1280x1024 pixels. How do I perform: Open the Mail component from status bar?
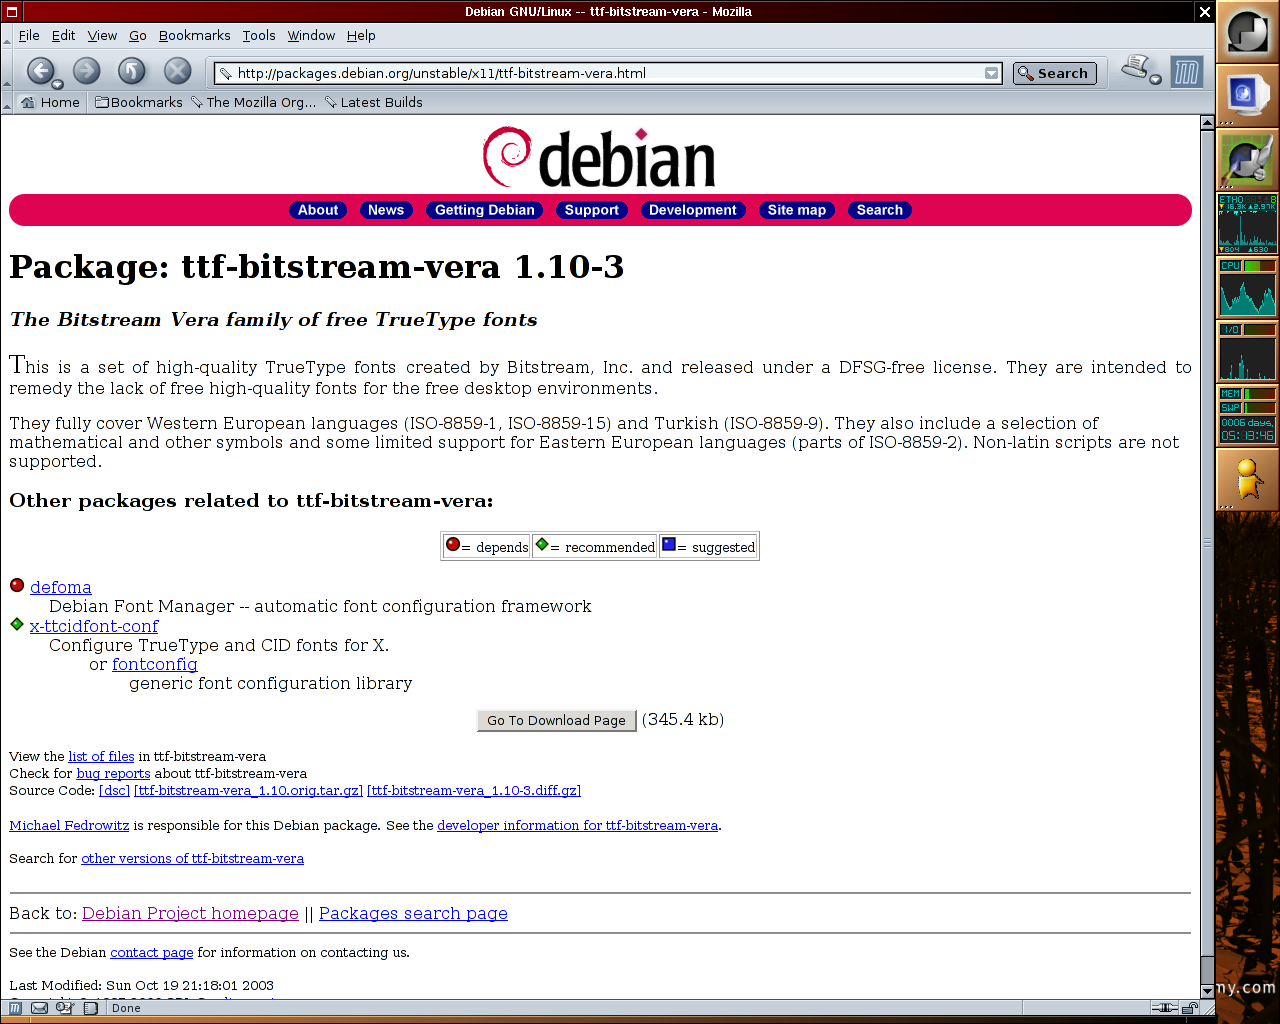(x=39, y=1008)
